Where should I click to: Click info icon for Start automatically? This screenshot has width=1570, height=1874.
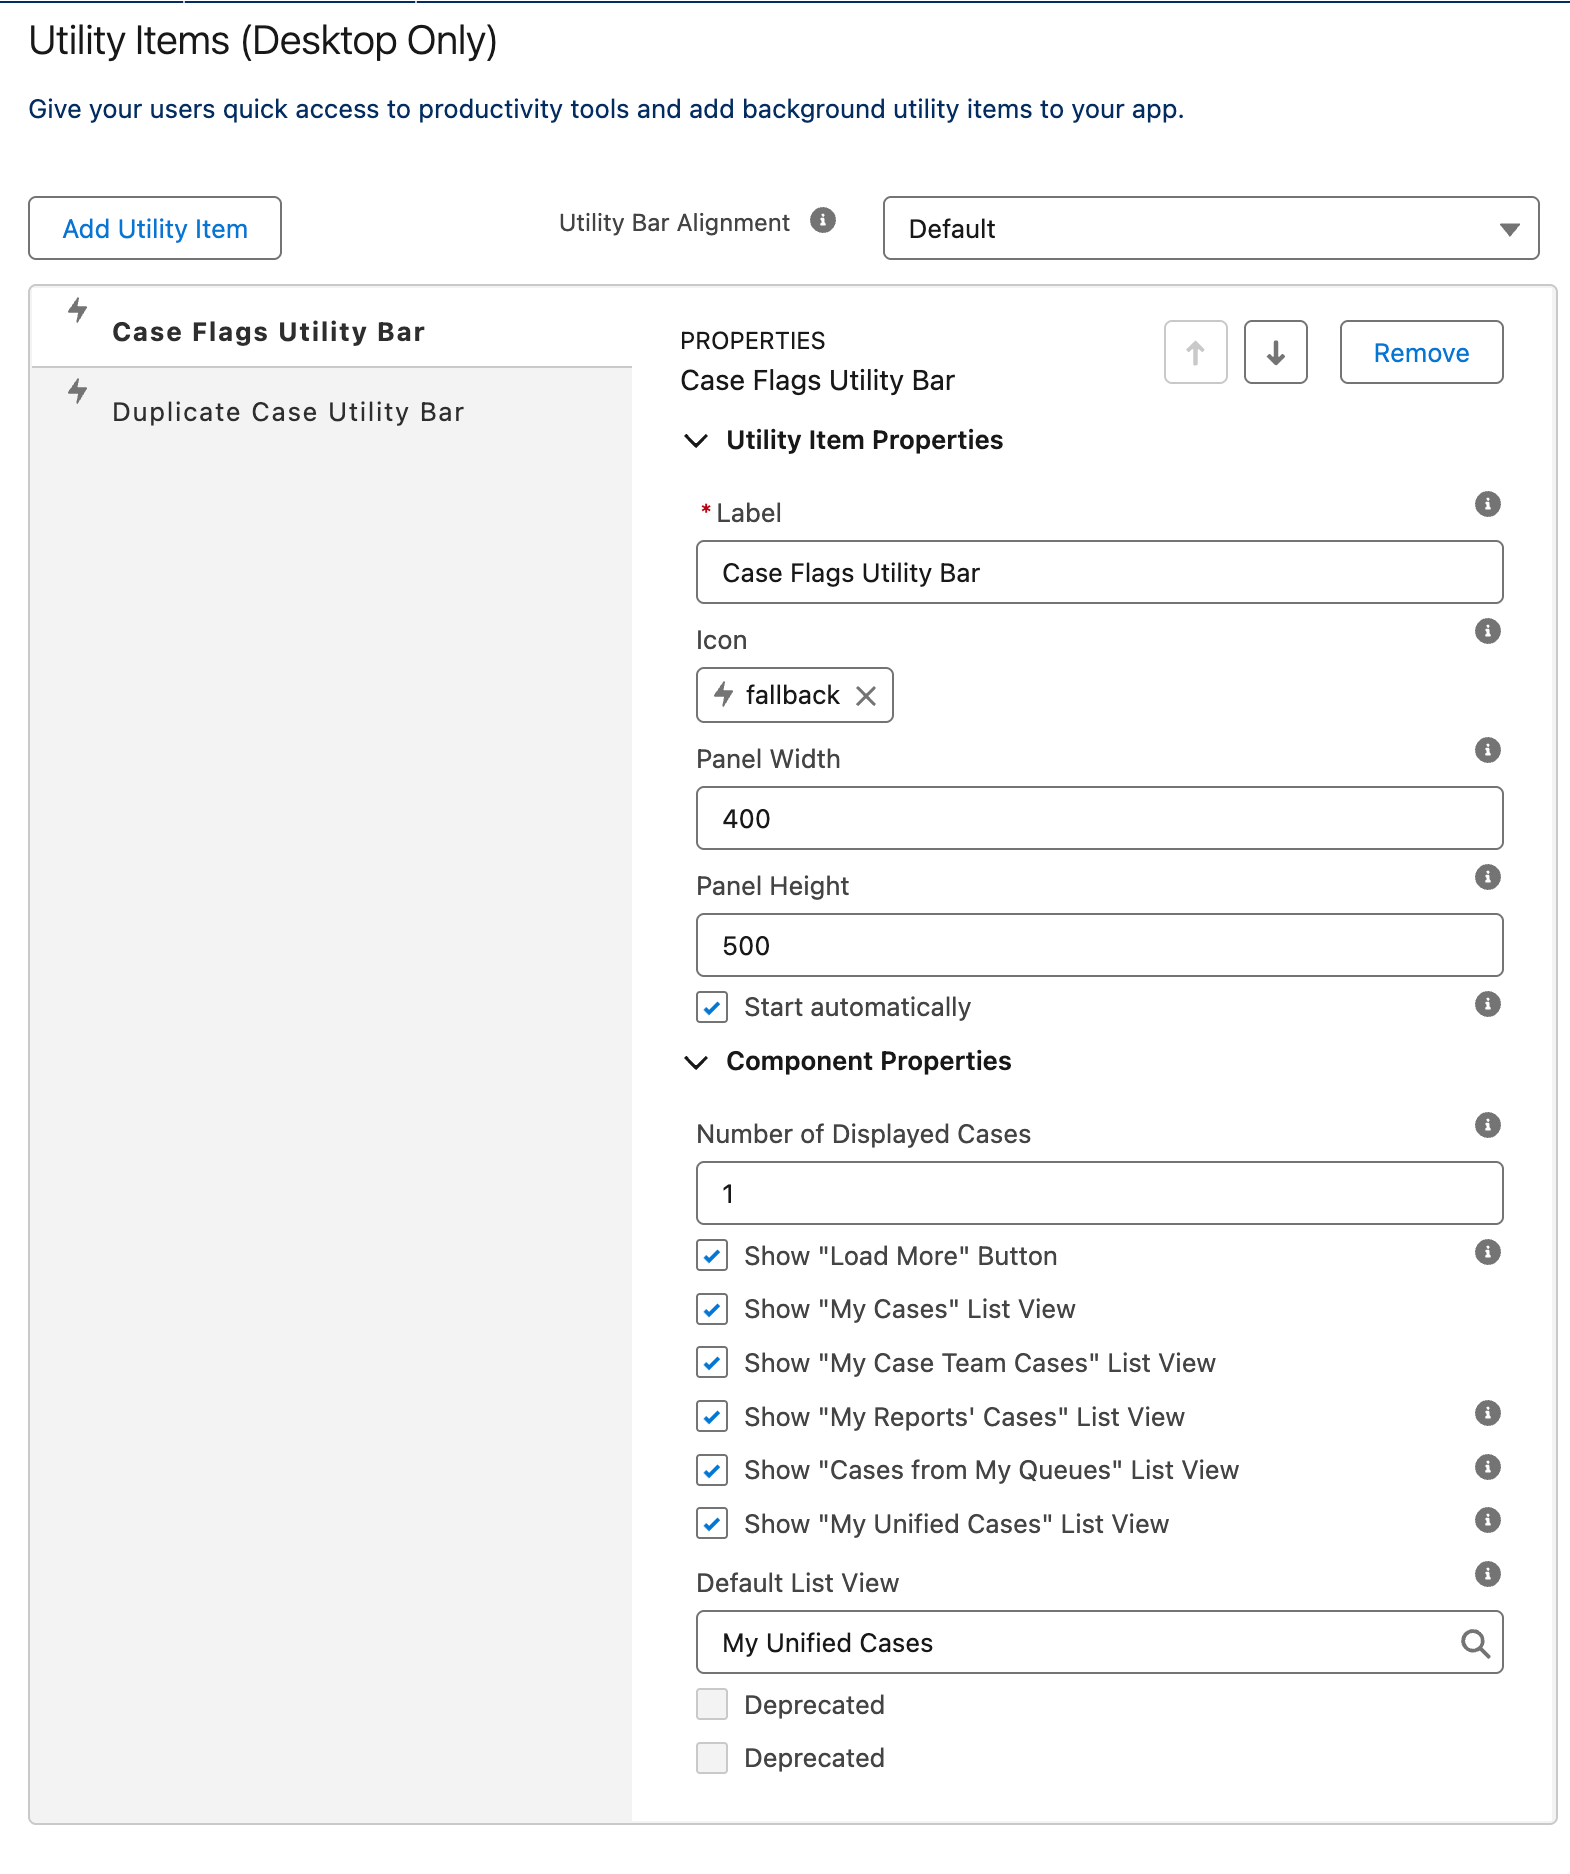click(x=1487, y=1004)
